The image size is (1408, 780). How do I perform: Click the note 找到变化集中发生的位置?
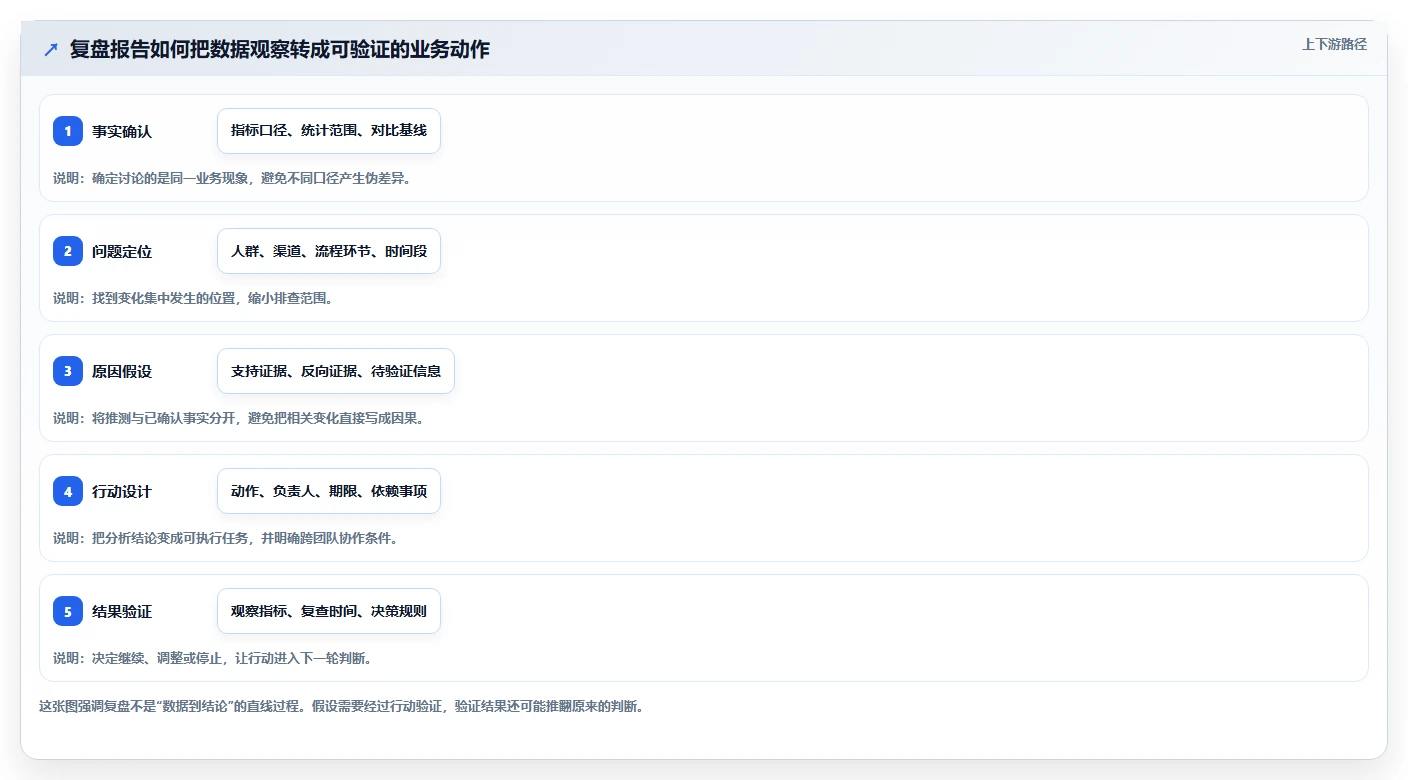click(192, 298)
